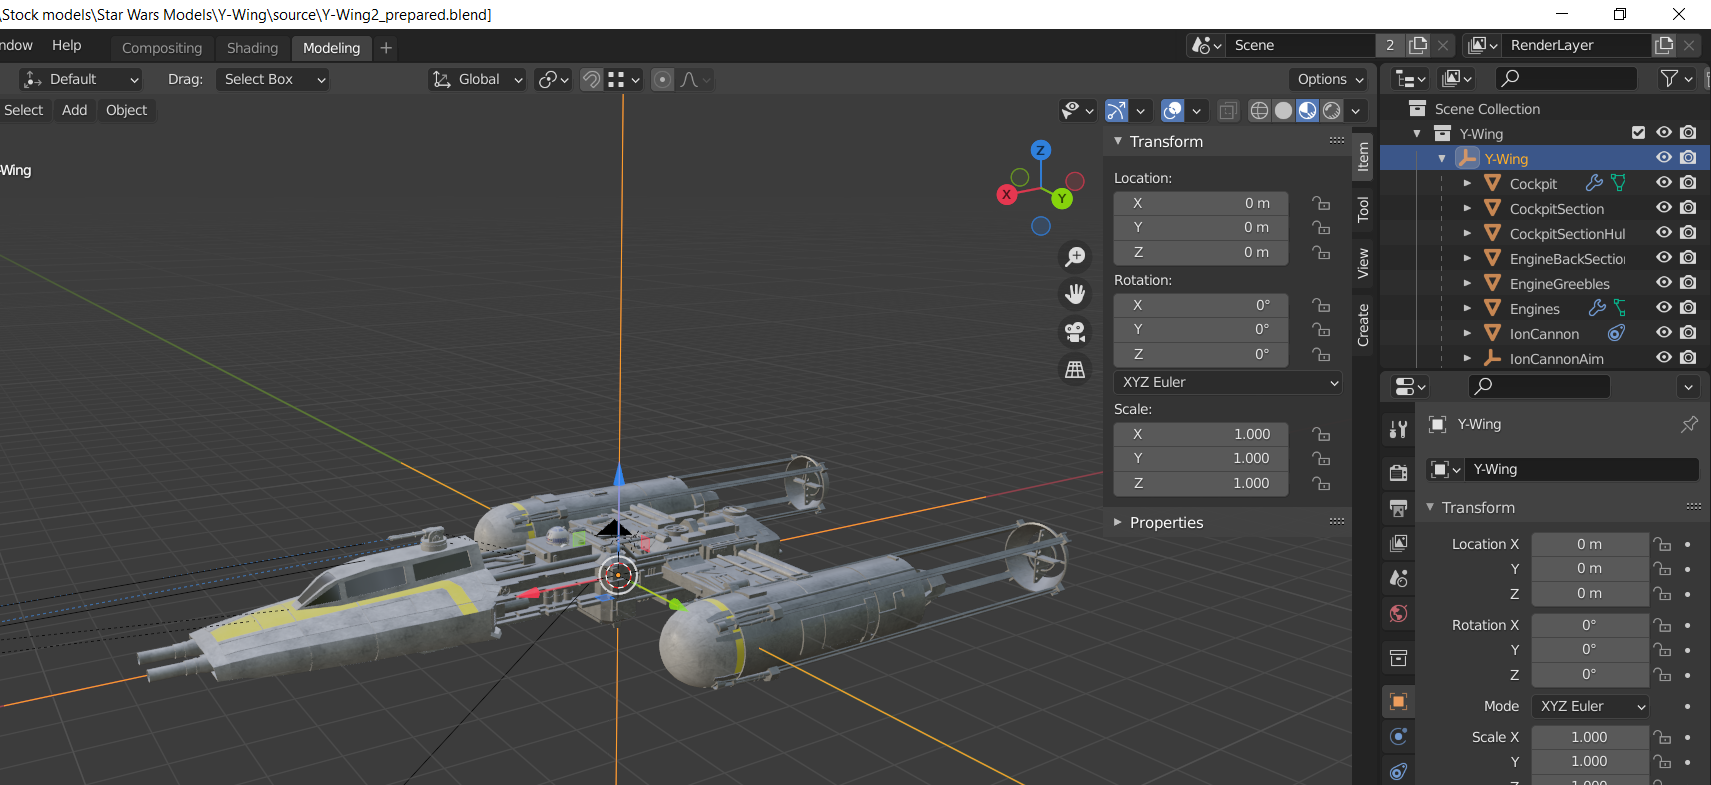
Task: Open the Tool properties tab icon
Action: coord(1399,429)
